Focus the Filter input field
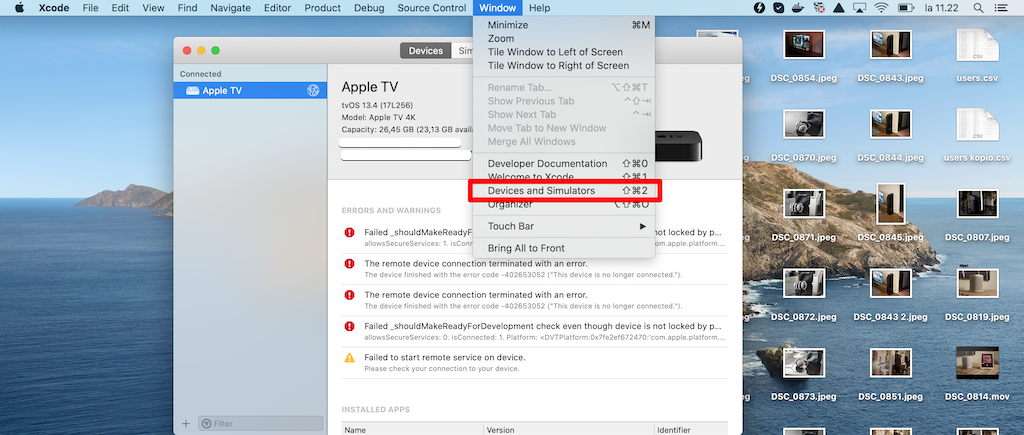The image size is (1024, 435). [x=261, y=424]
